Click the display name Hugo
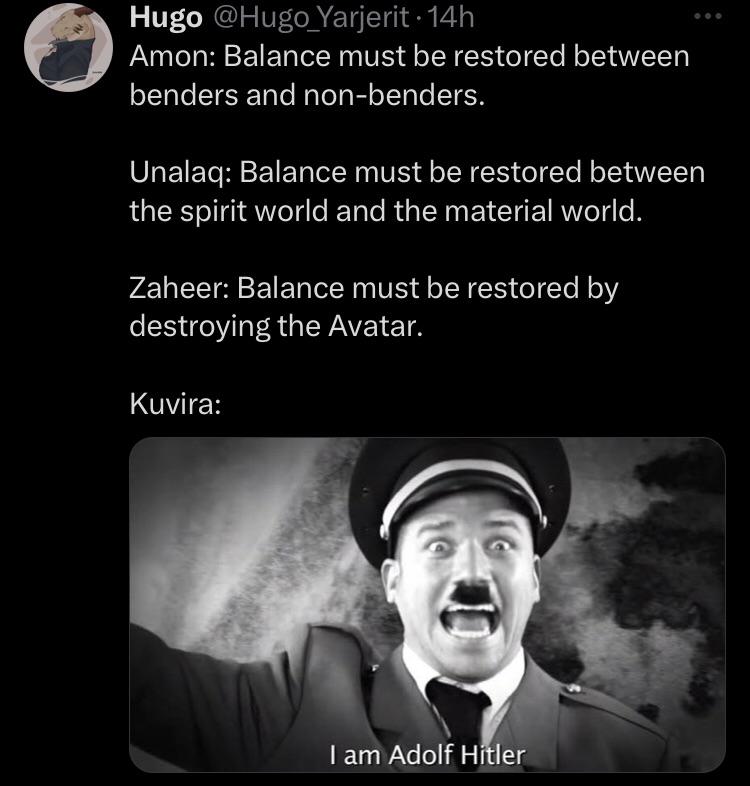Viewport: 750px width, 786px height. point(166,18)
